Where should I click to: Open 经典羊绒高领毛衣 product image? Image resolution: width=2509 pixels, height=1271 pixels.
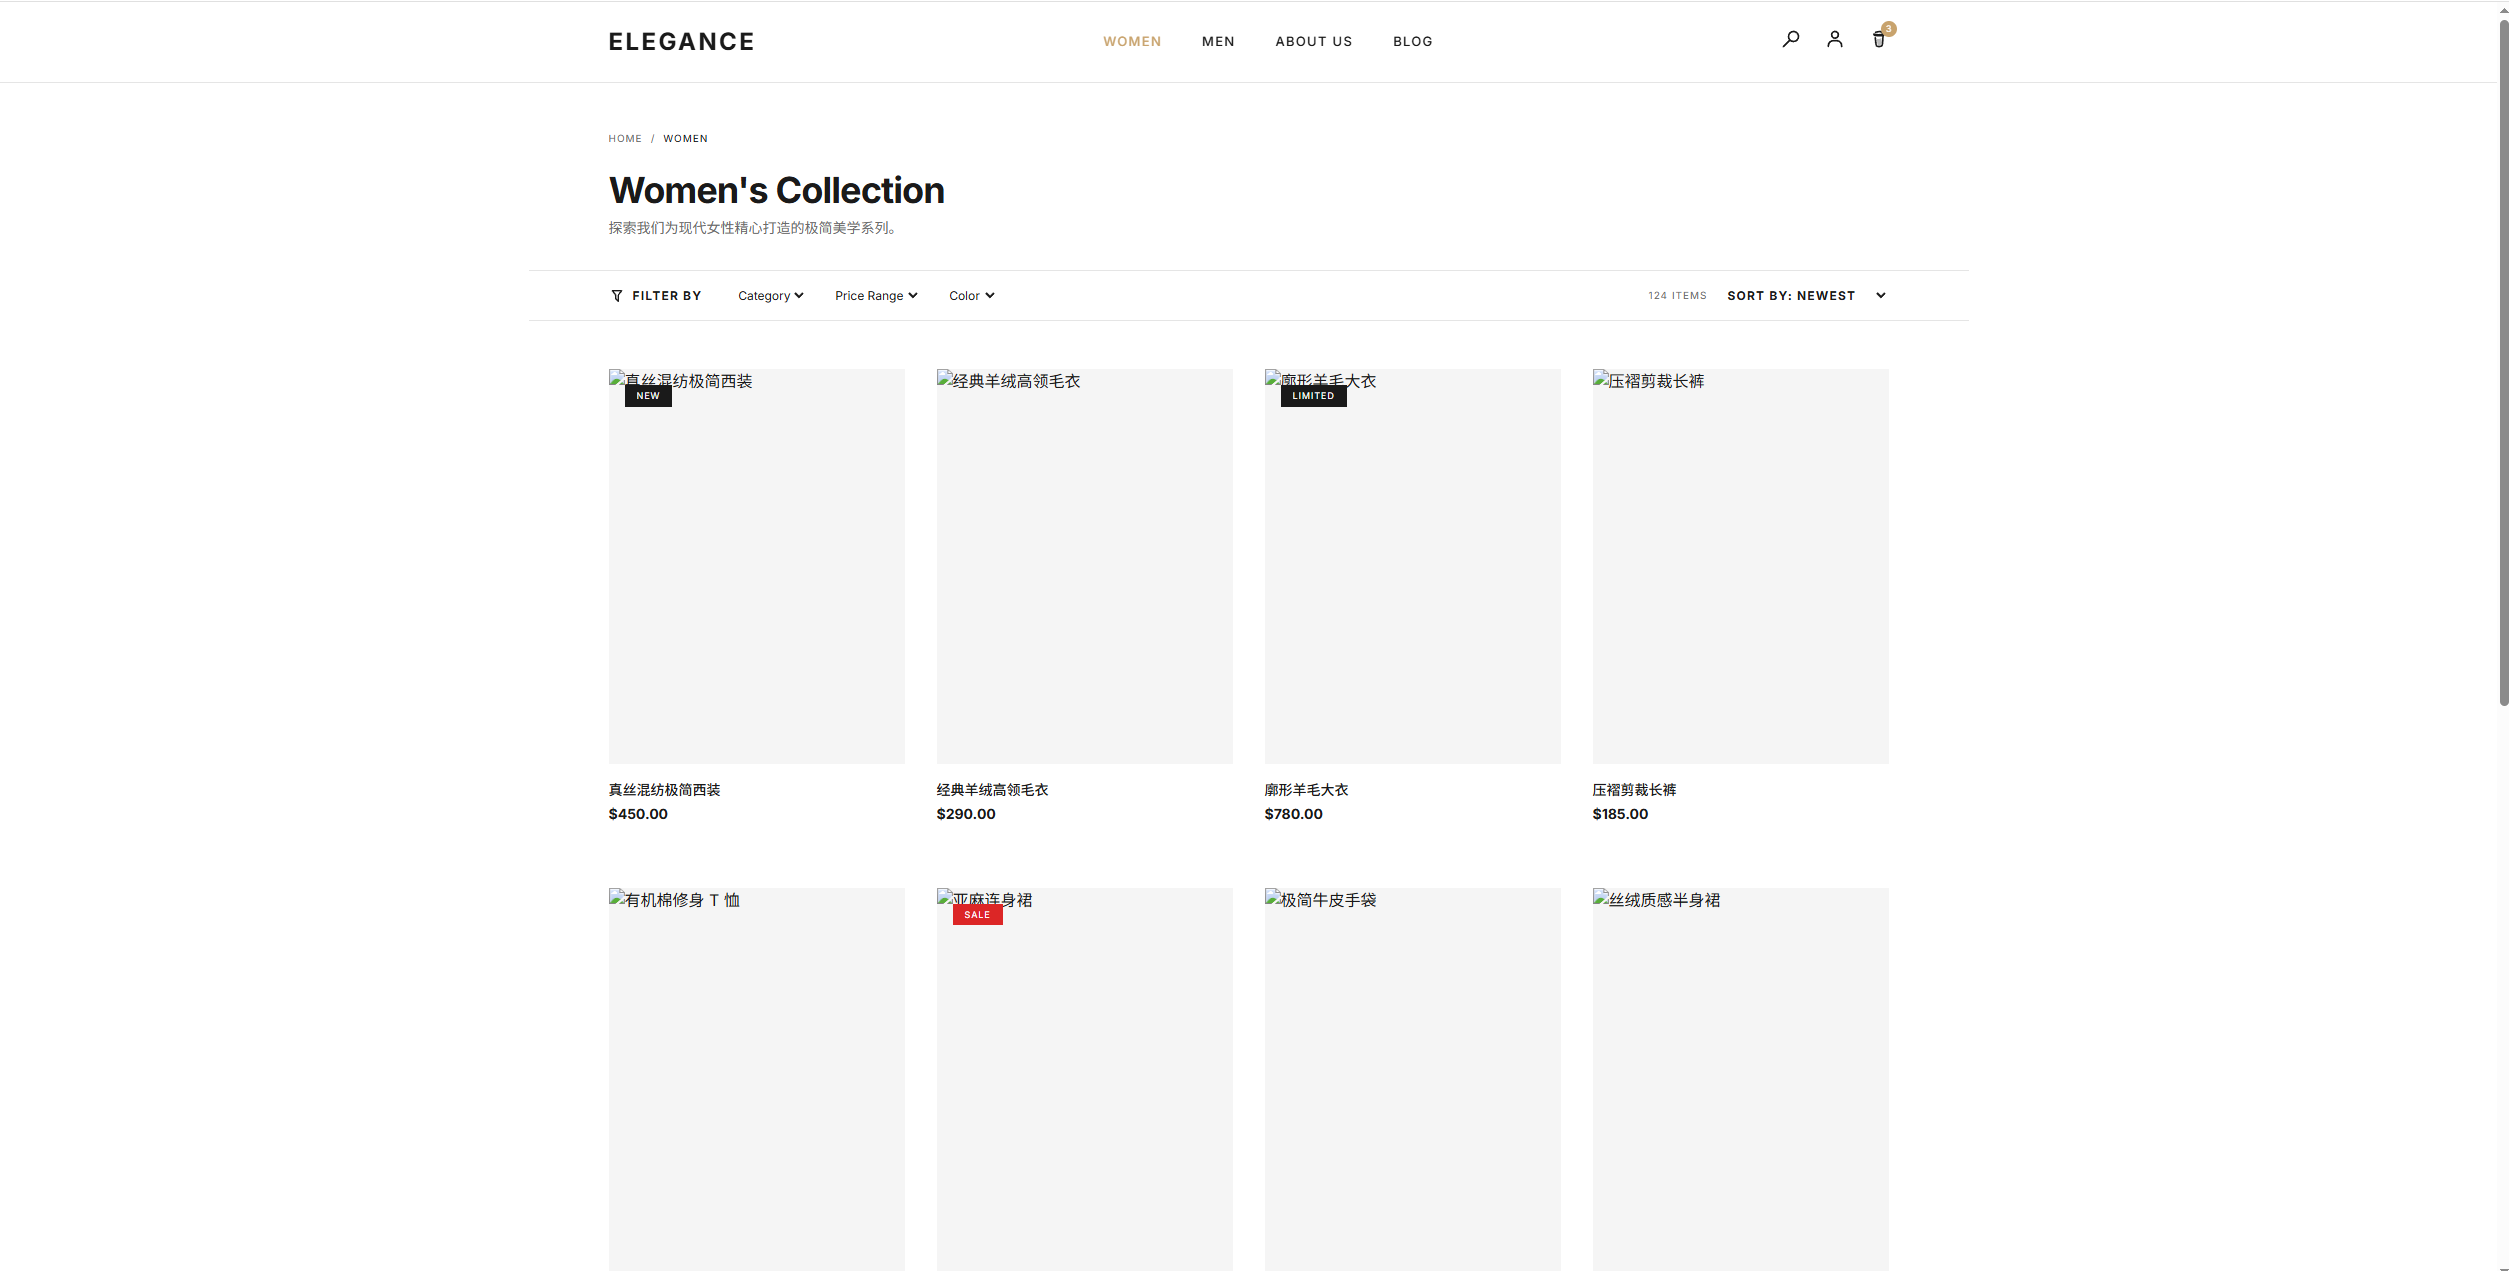pos(1084,566)
